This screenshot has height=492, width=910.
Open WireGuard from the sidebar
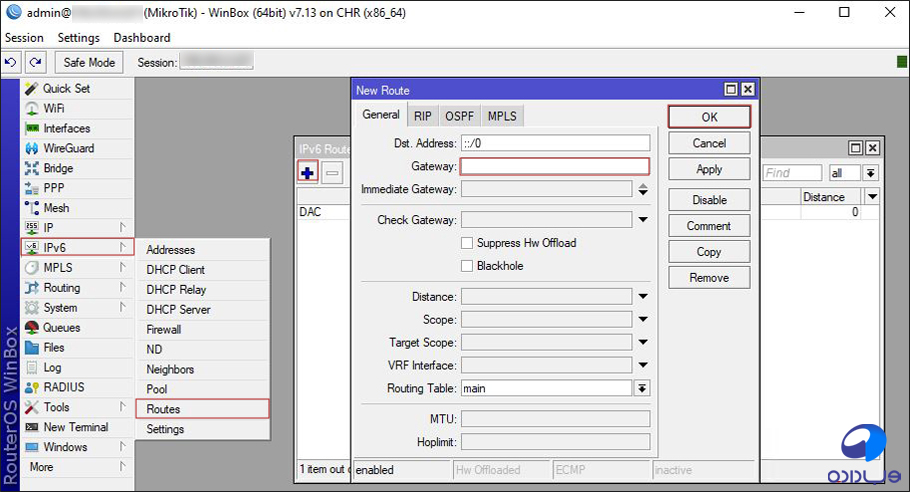pyautogui.click(x=68, y=148)
